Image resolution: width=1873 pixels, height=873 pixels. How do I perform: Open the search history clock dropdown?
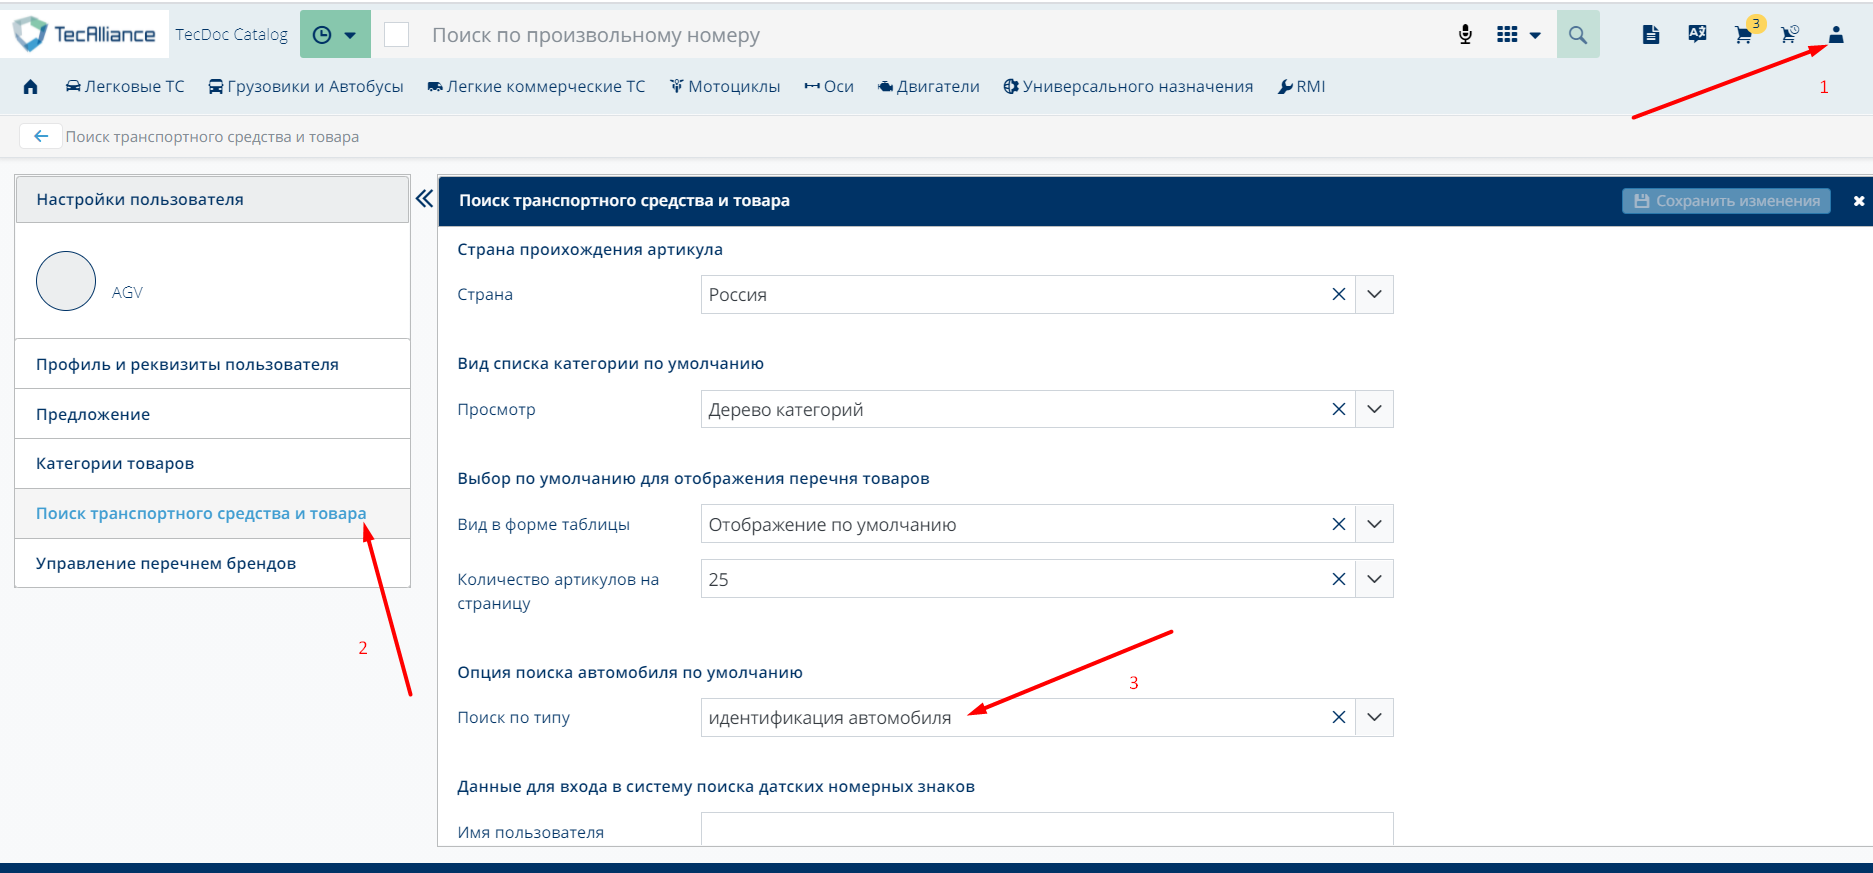click(335, 35)
